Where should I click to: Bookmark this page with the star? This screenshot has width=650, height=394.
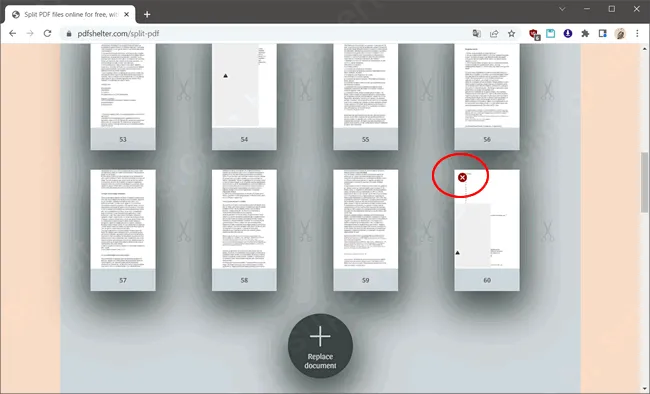[x=512, y=34]
